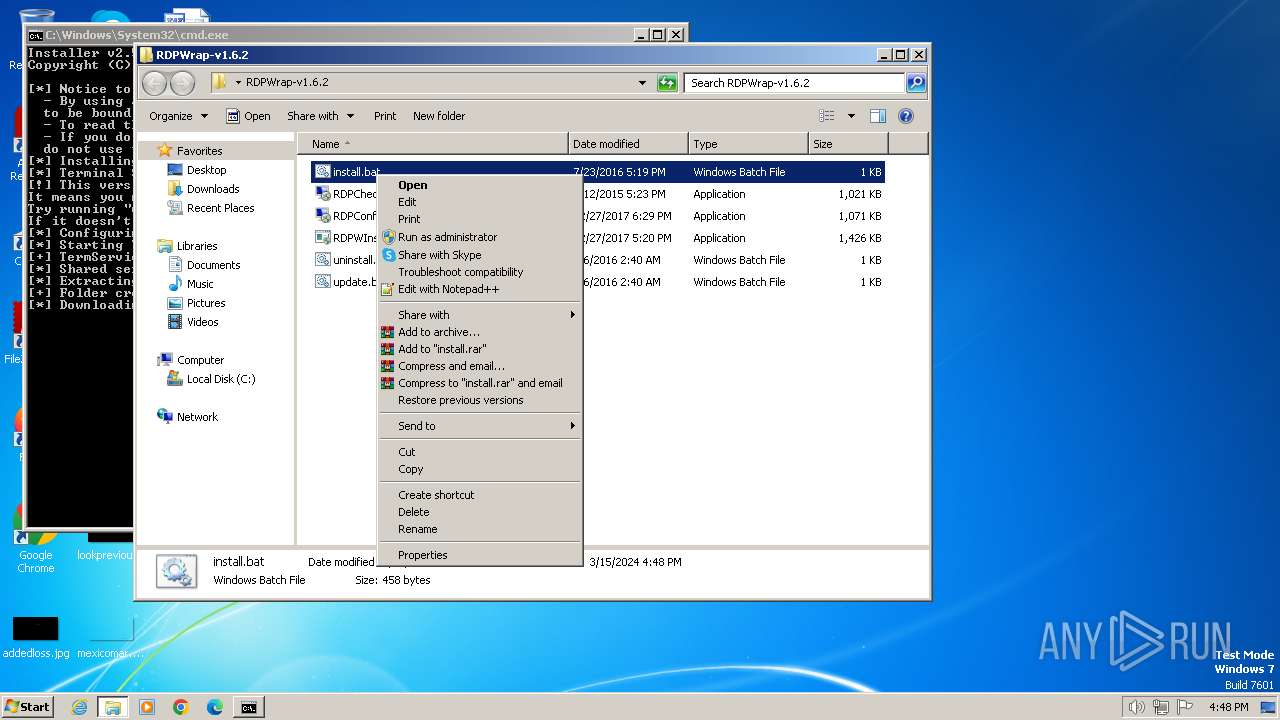
Task: Click the Open toolbar button
Action: [x=248, y=116]
